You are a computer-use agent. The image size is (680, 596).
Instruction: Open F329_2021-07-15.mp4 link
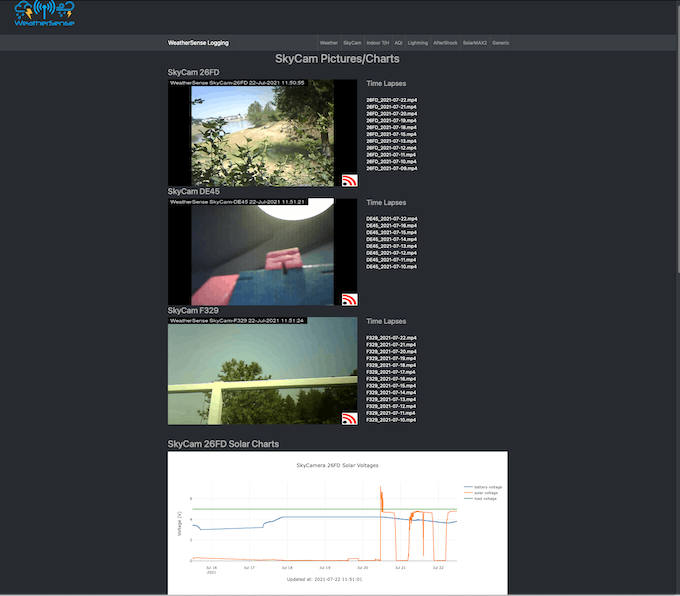click(x=391, y=386)
